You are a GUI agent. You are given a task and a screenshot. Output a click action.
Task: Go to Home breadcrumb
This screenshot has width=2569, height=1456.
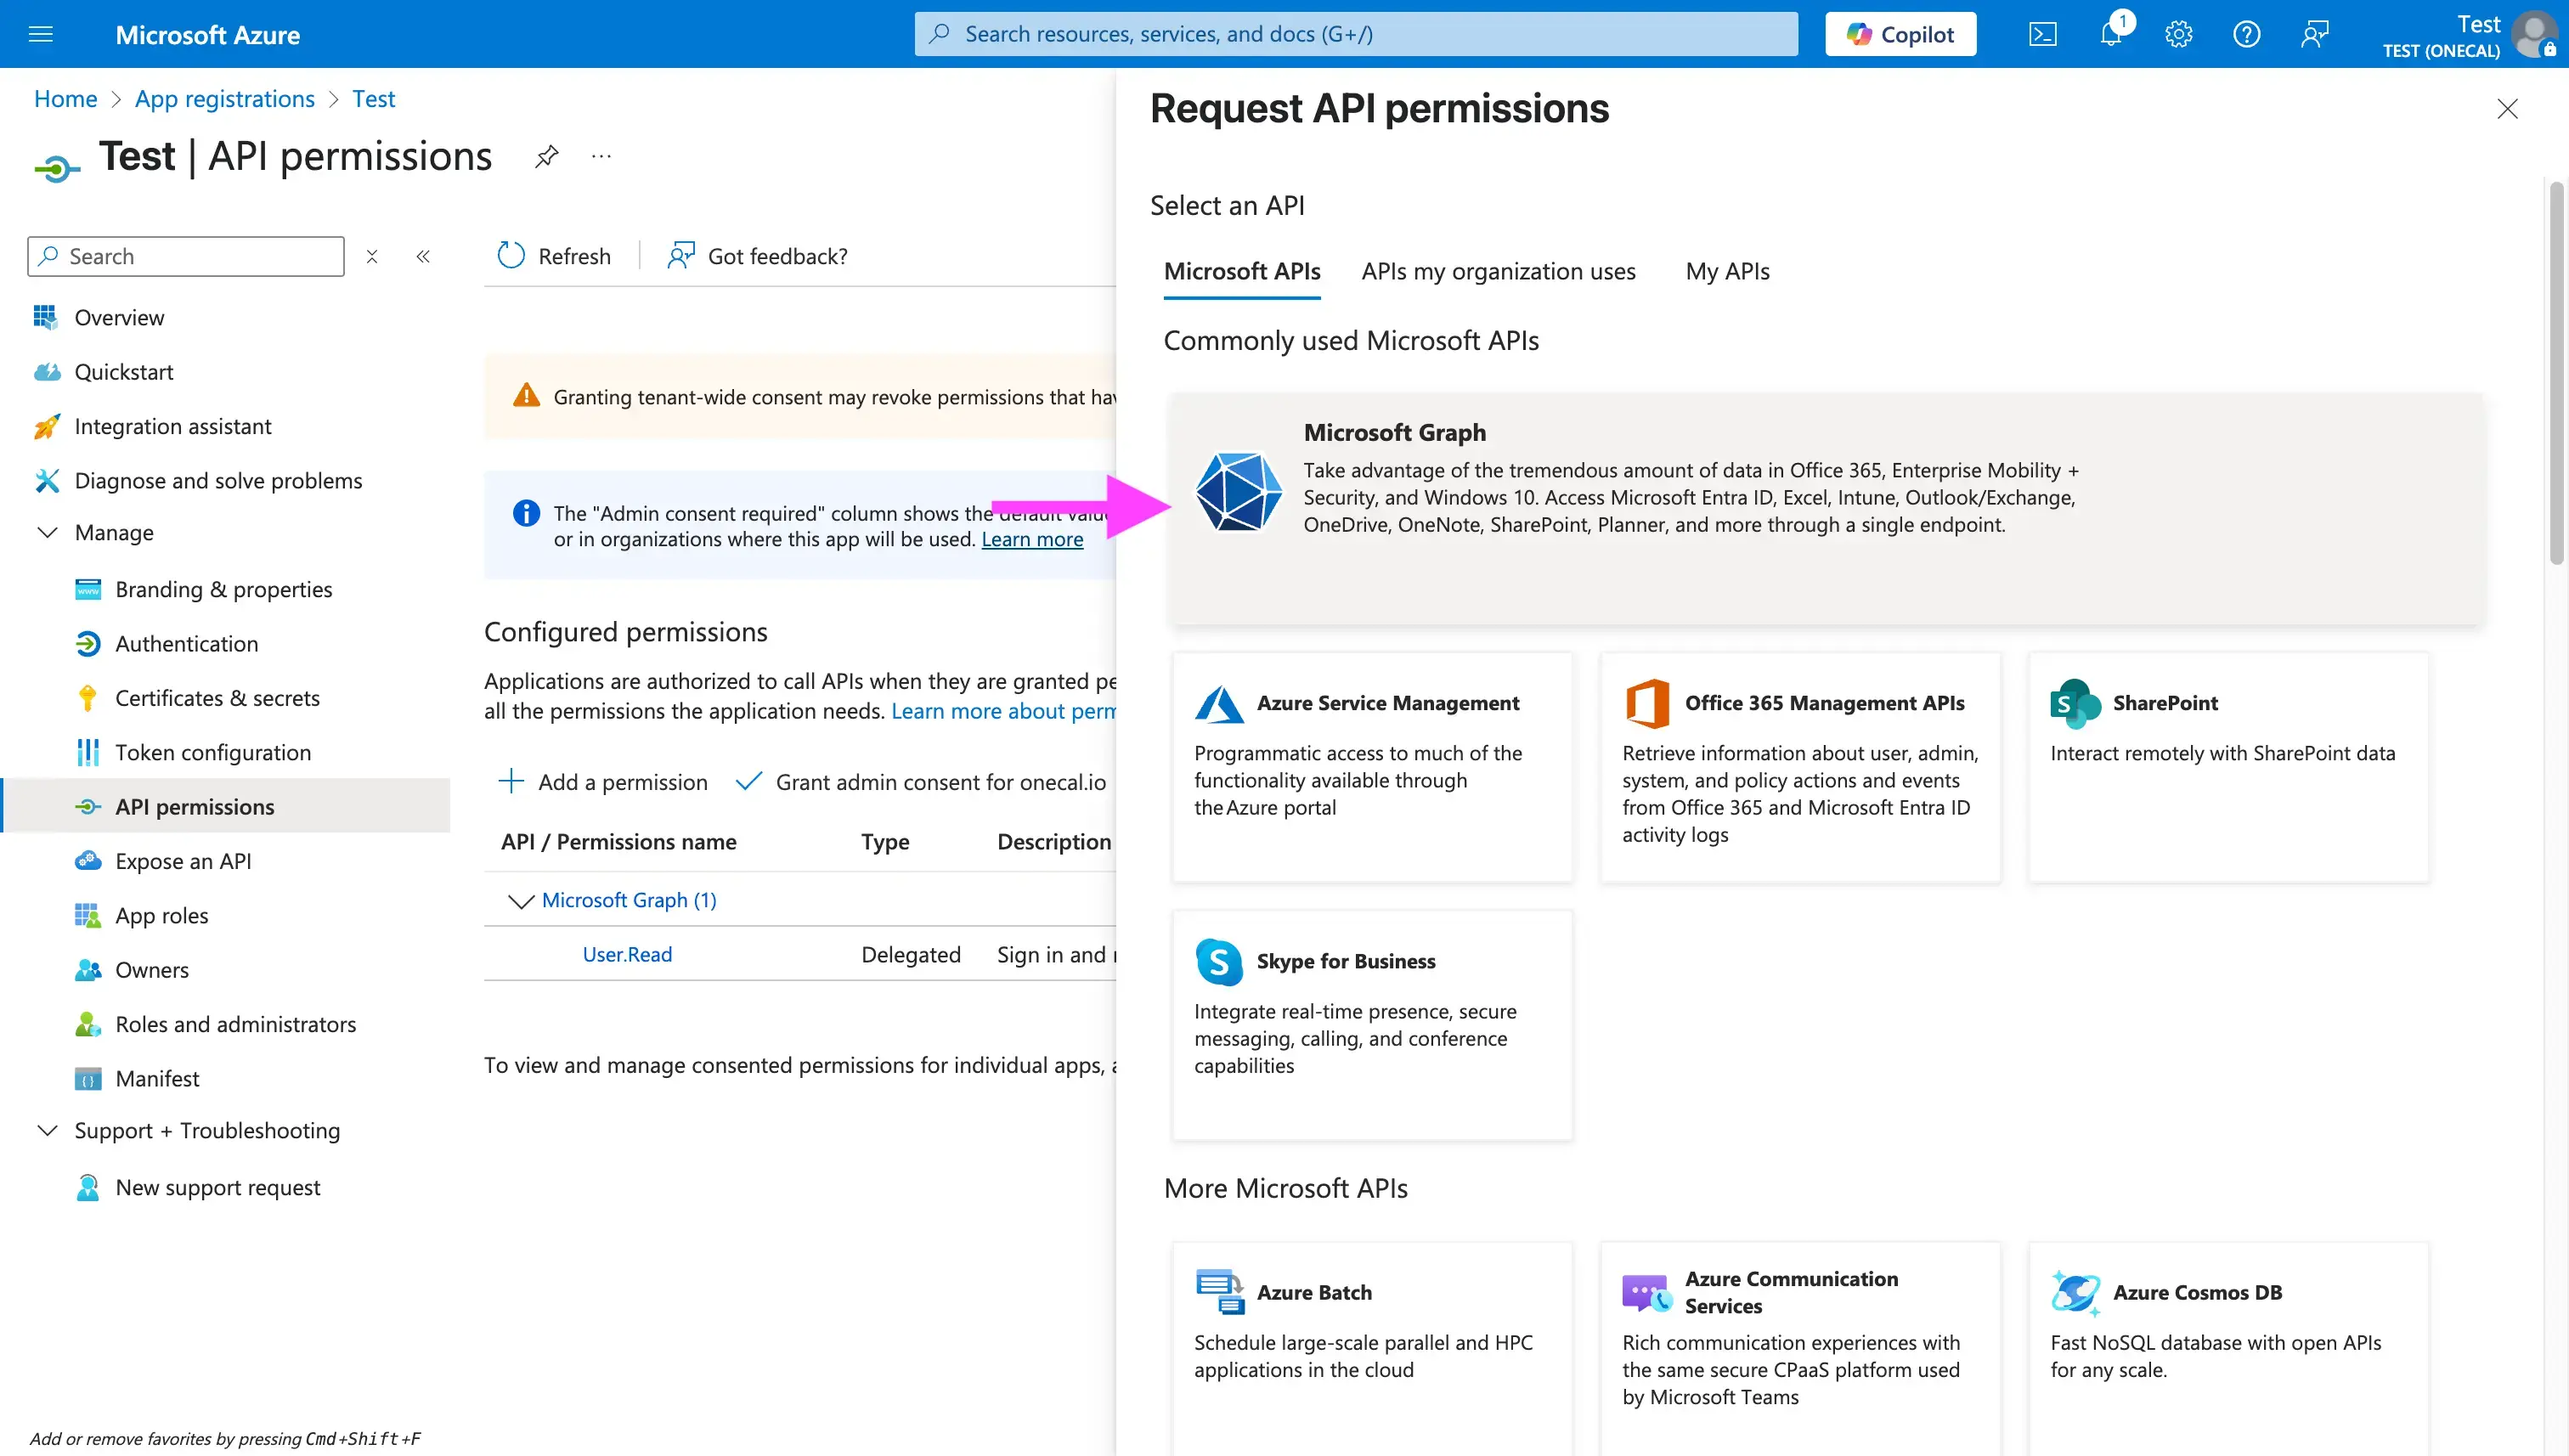[65, 98]
